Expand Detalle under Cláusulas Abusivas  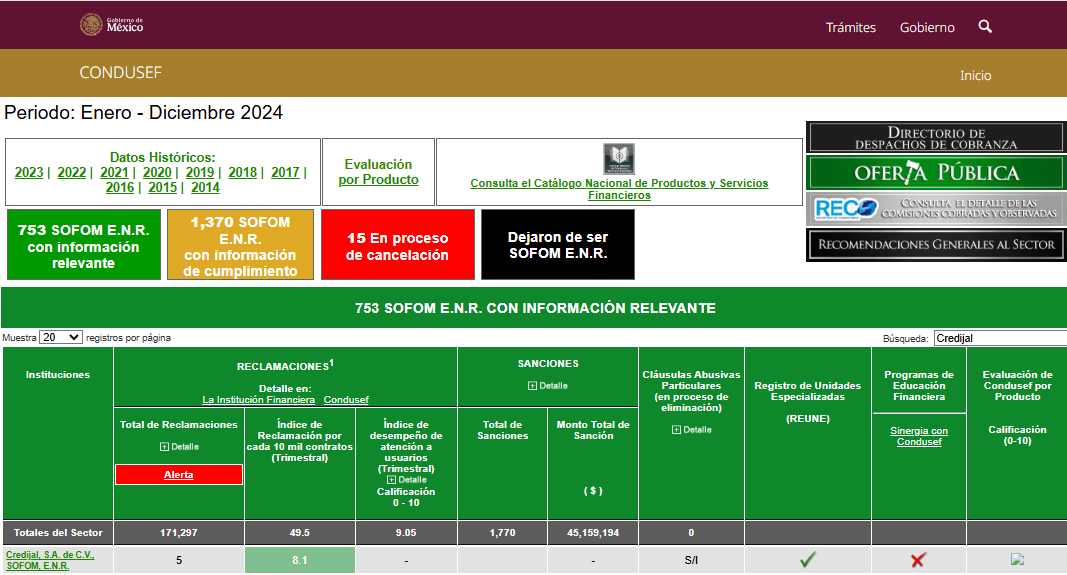[691, 429]
